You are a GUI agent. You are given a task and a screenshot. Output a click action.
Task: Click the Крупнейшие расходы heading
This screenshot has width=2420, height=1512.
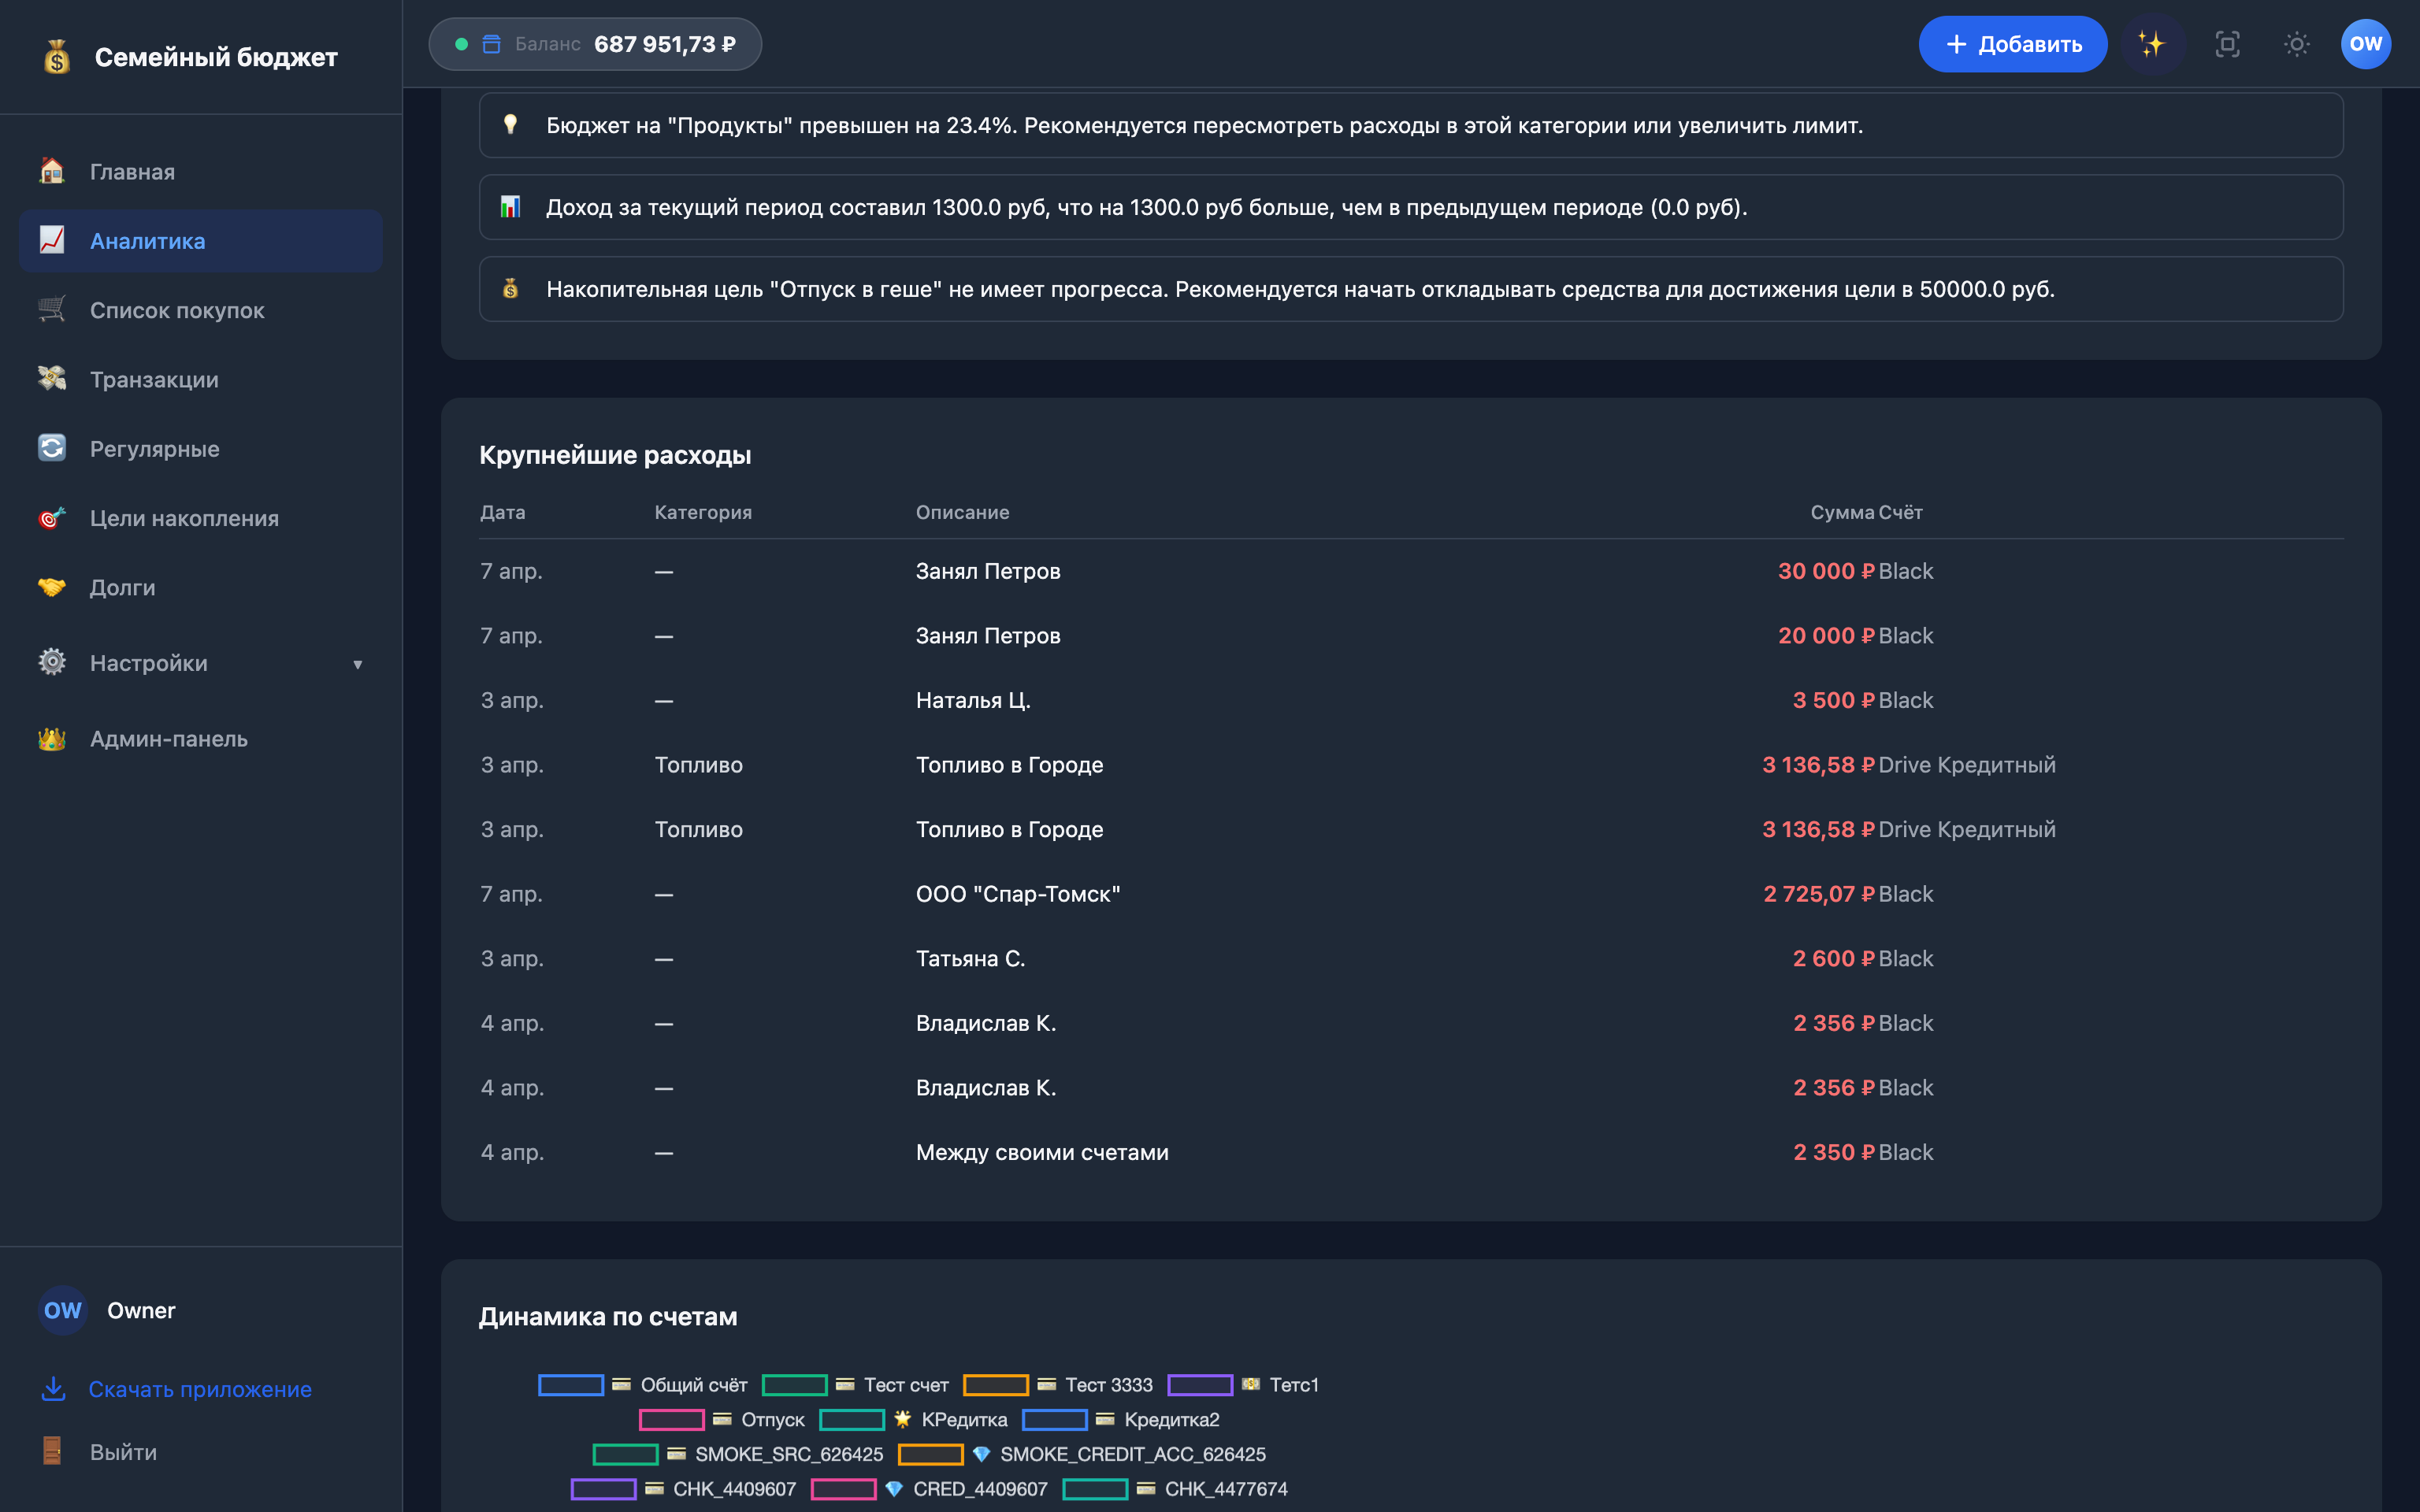click(x=615, y=455)
